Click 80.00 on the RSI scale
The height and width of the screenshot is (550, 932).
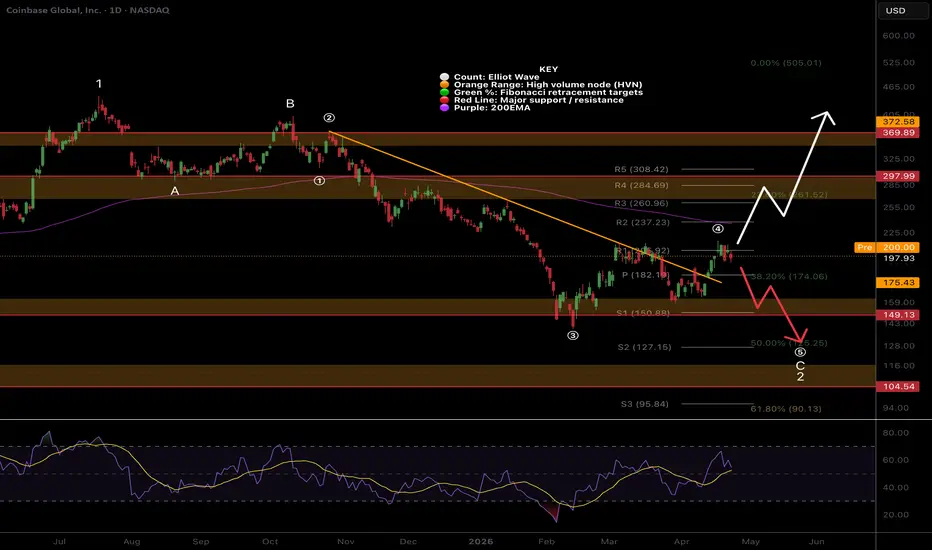click(x=896, y=433)
